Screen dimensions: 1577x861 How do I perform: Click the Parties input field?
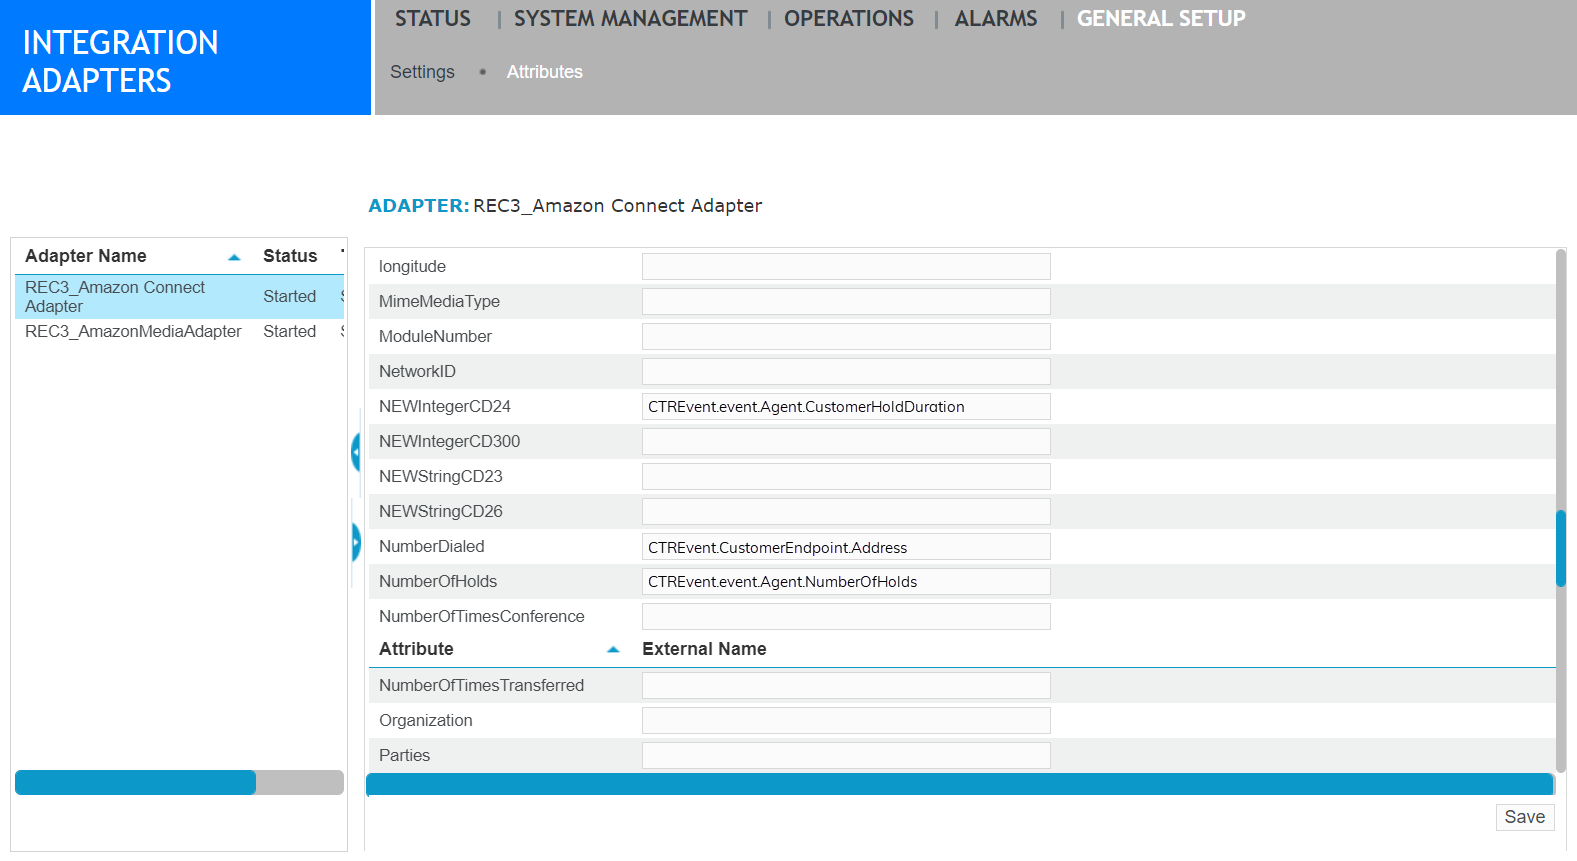[846, 755]
